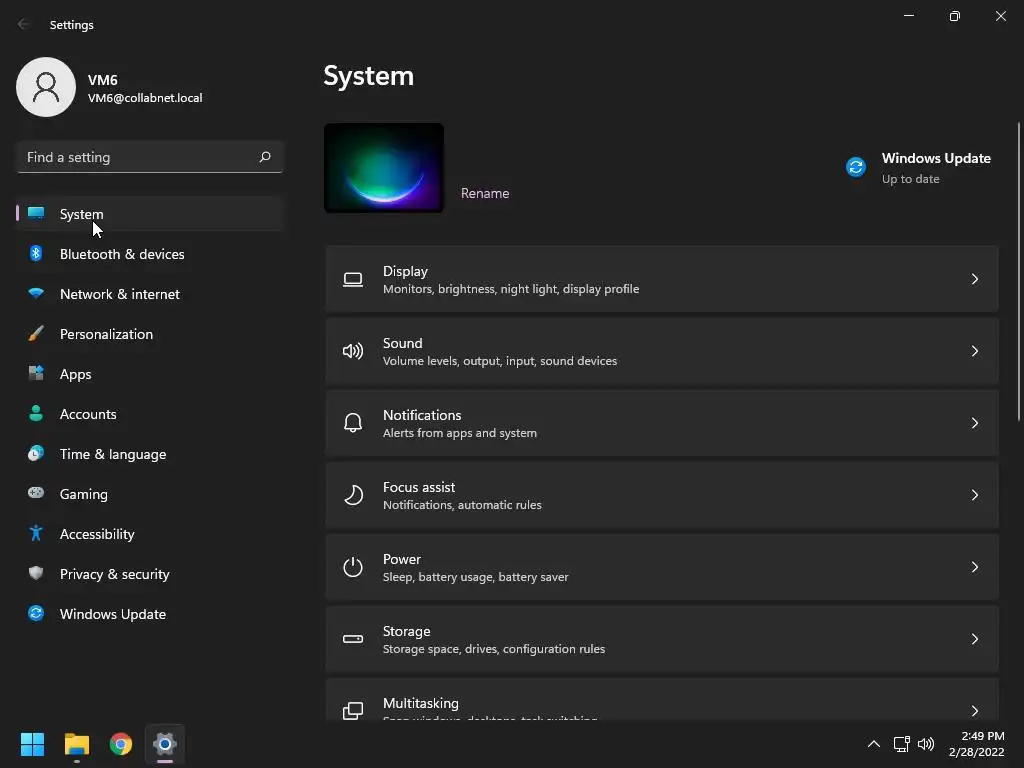
Task: Click the Windows Update sync icon at top right
Action: [856, 167]
